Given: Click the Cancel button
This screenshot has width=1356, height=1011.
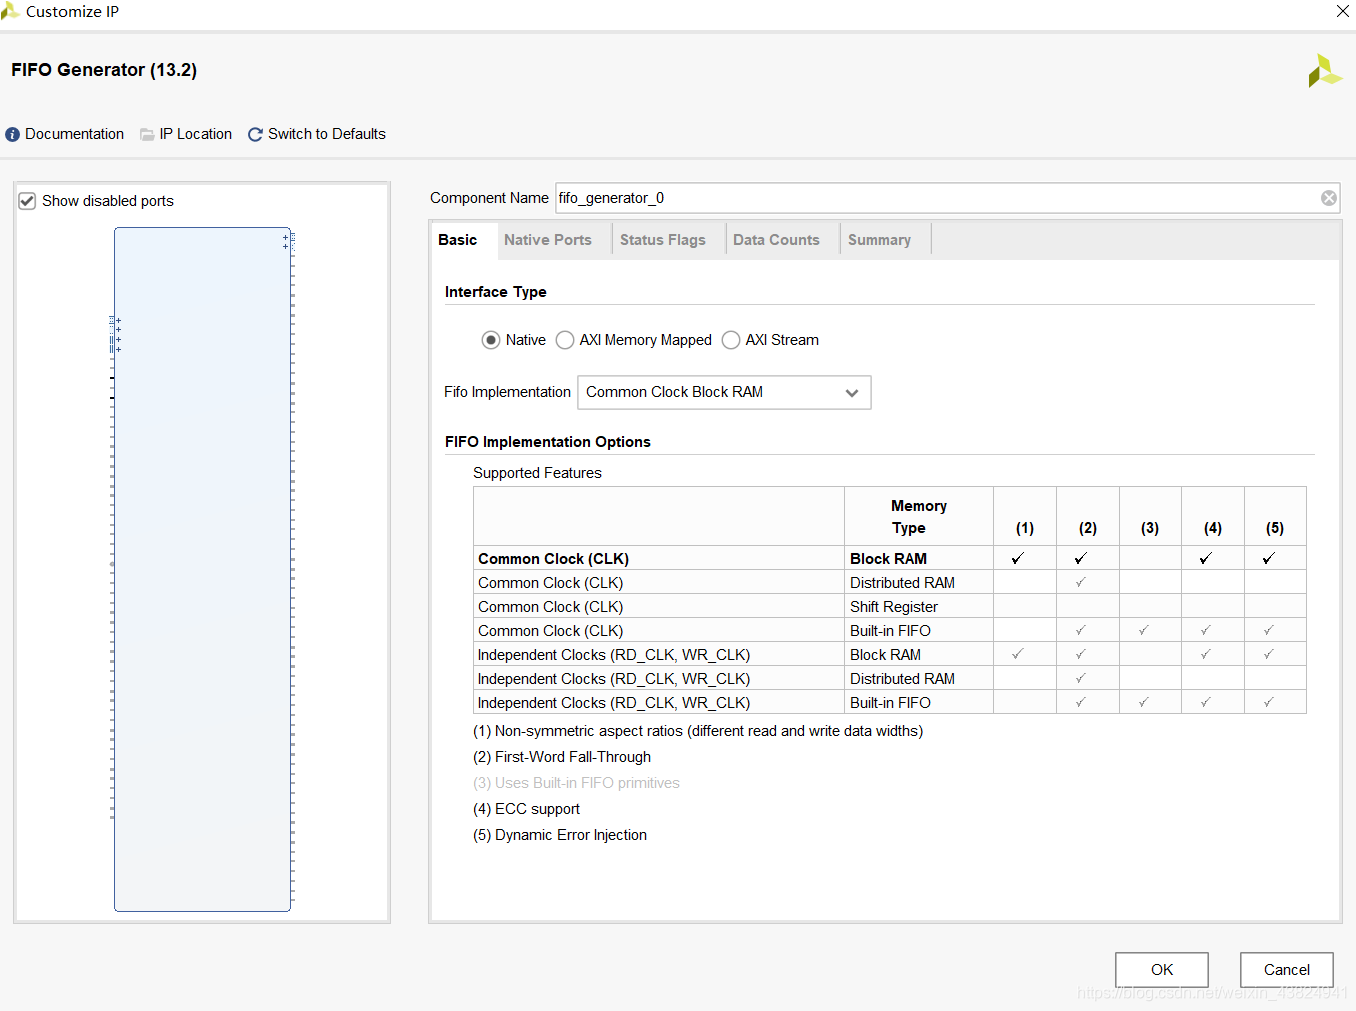Looking at the screenshot, I should tap(1287, 970).
